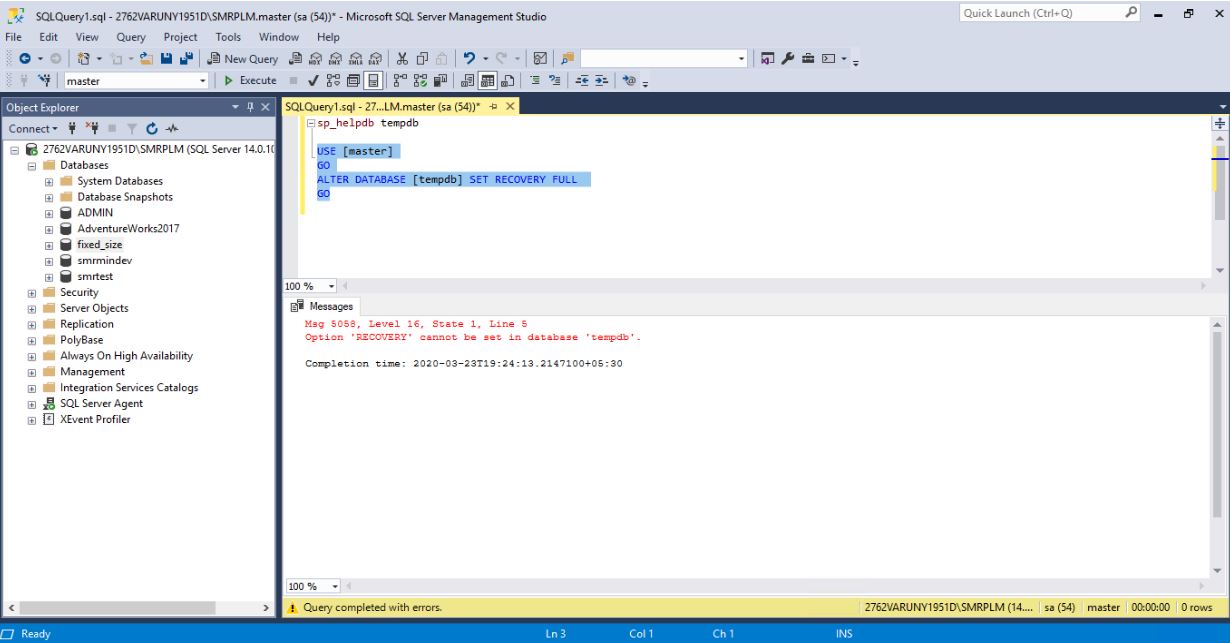
Task: Close the SQLQuery1.sql tab
Action: [510, 106]
